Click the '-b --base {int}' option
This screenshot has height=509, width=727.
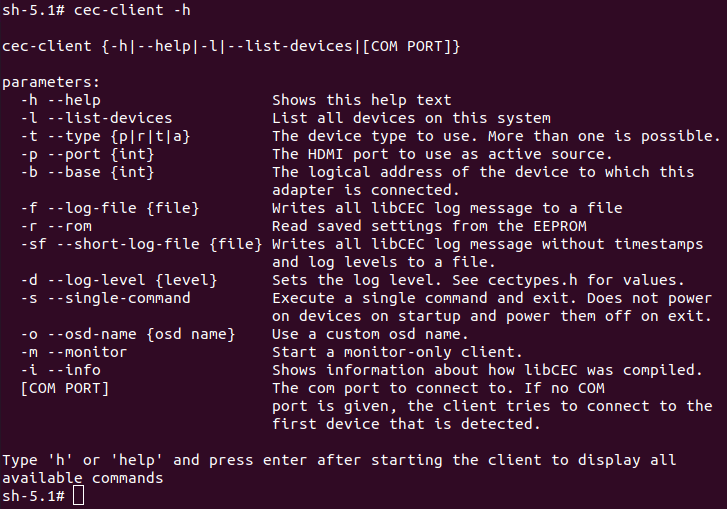[x=87, y=172]
